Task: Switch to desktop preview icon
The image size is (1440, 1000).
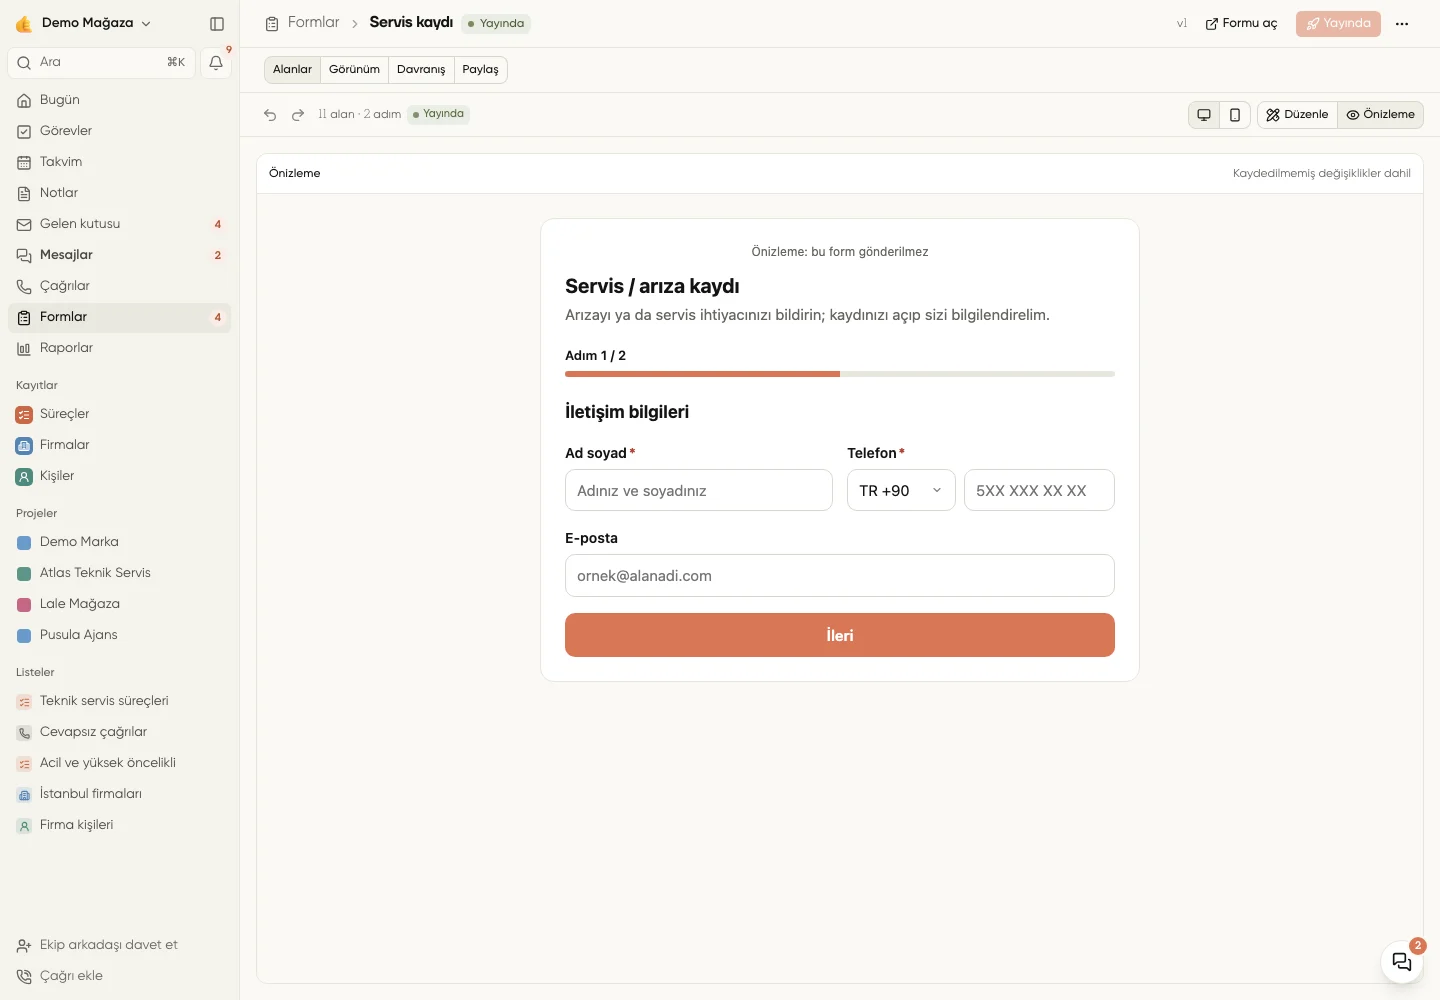Action: (1204, 115)
